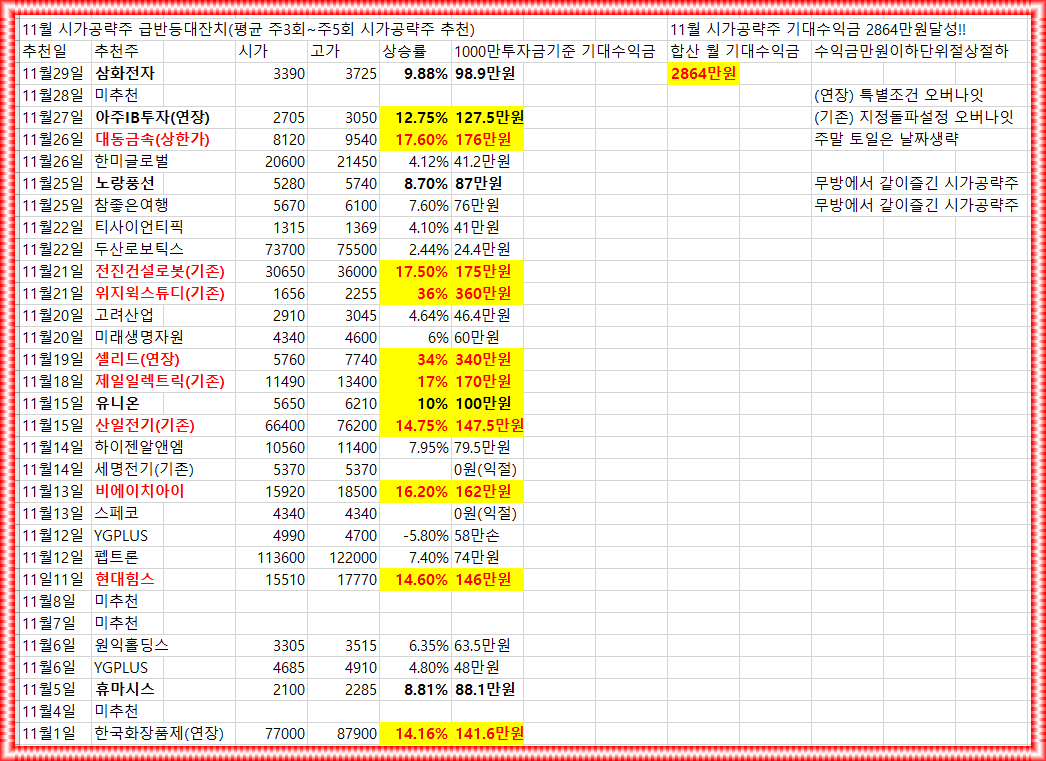Click the 현대힘스 cell

127,579
